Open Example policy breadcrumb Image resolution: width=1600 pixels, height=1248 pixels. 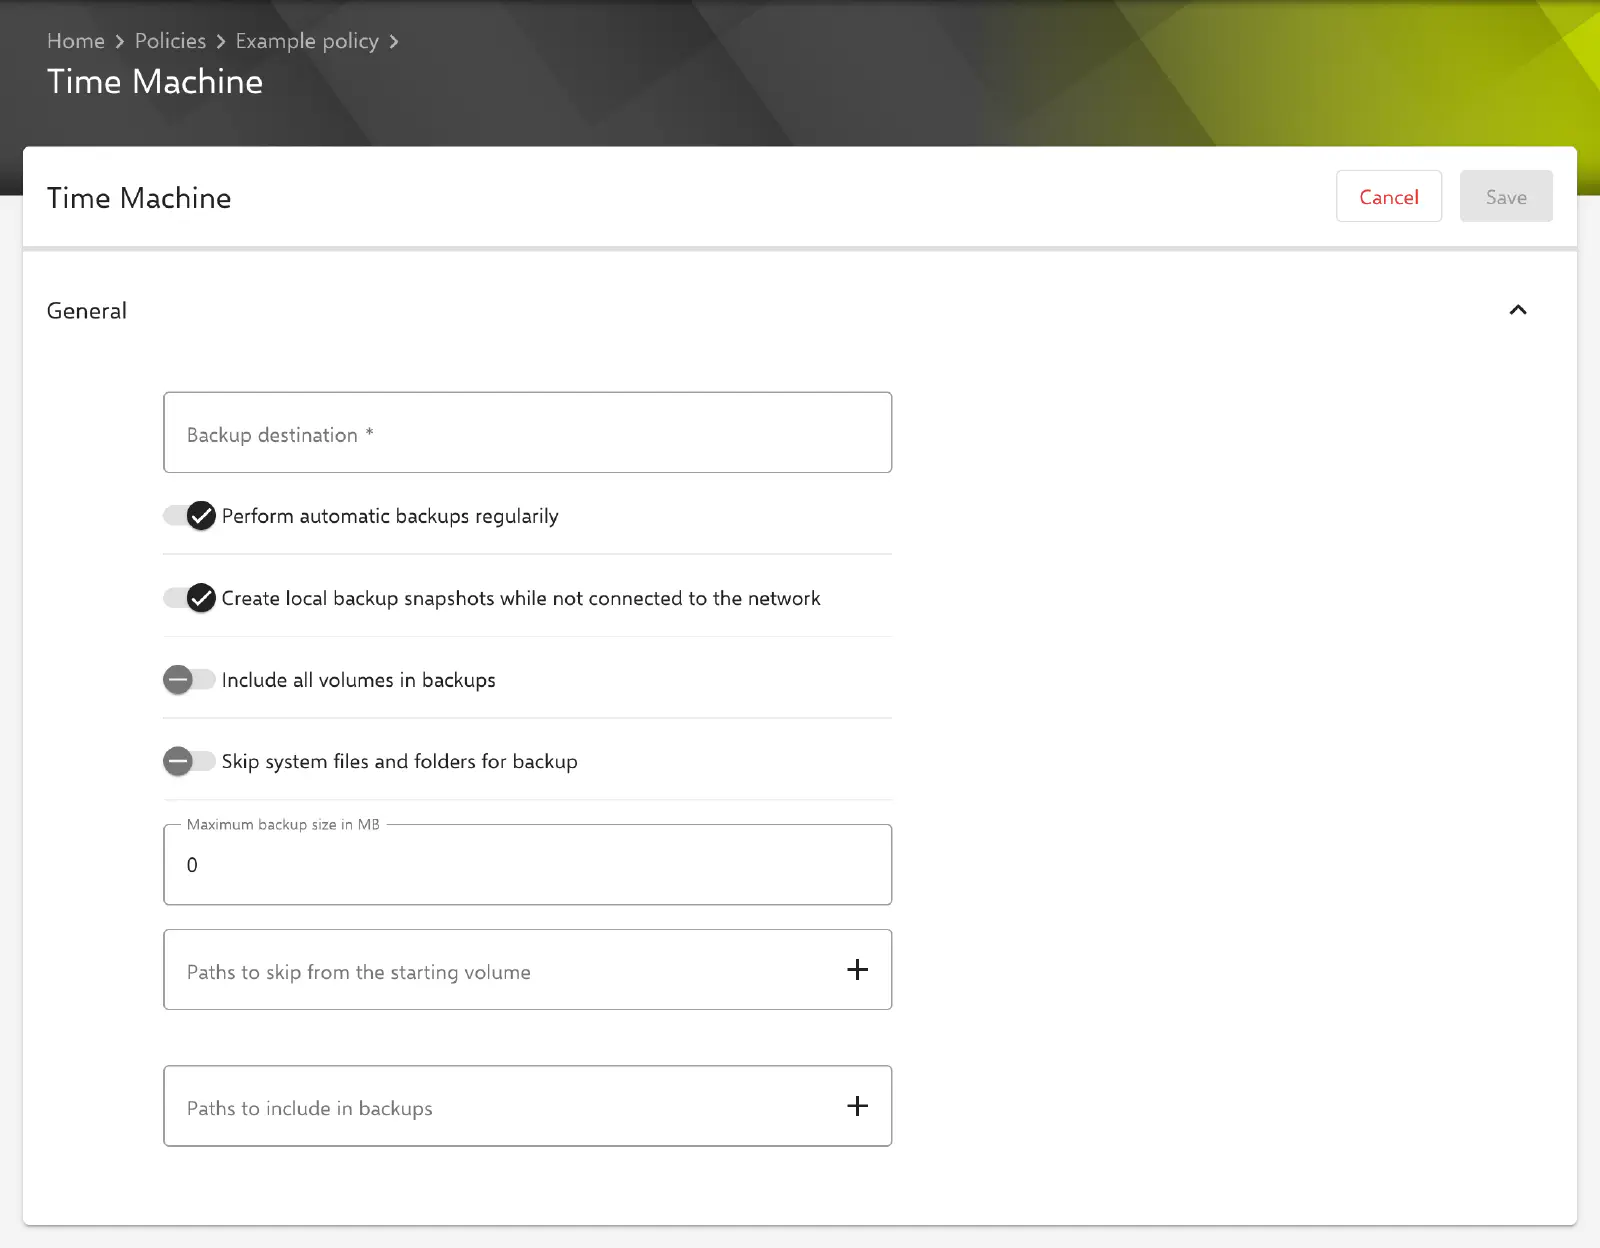tap(307, 41)
